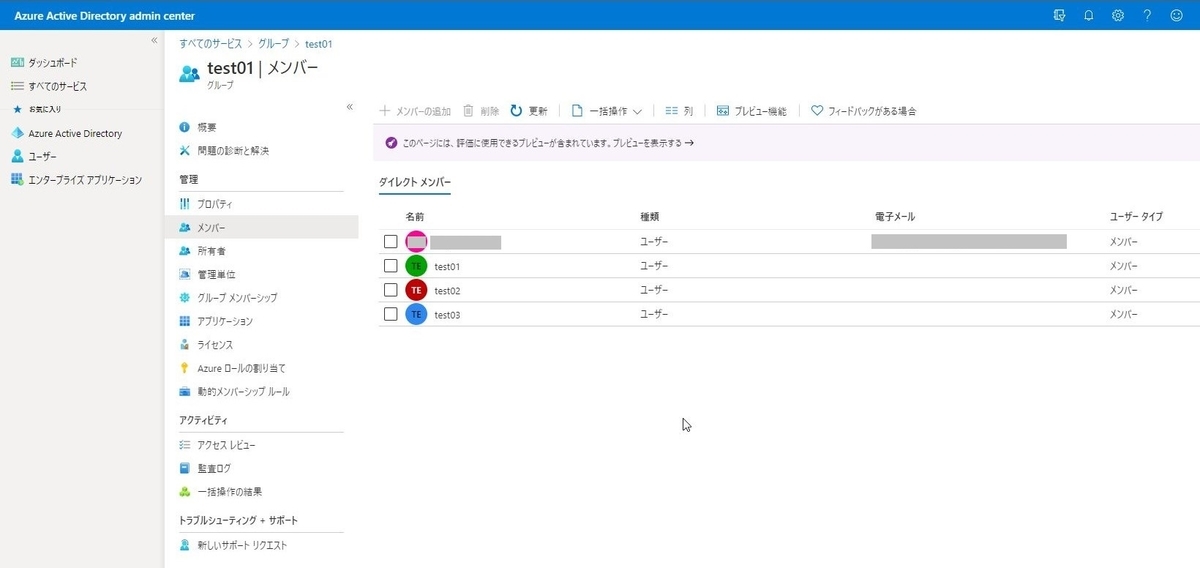Click the 新しいサポート リクエスト icon
Screen dimensions: 1200x568
point(184,545)
